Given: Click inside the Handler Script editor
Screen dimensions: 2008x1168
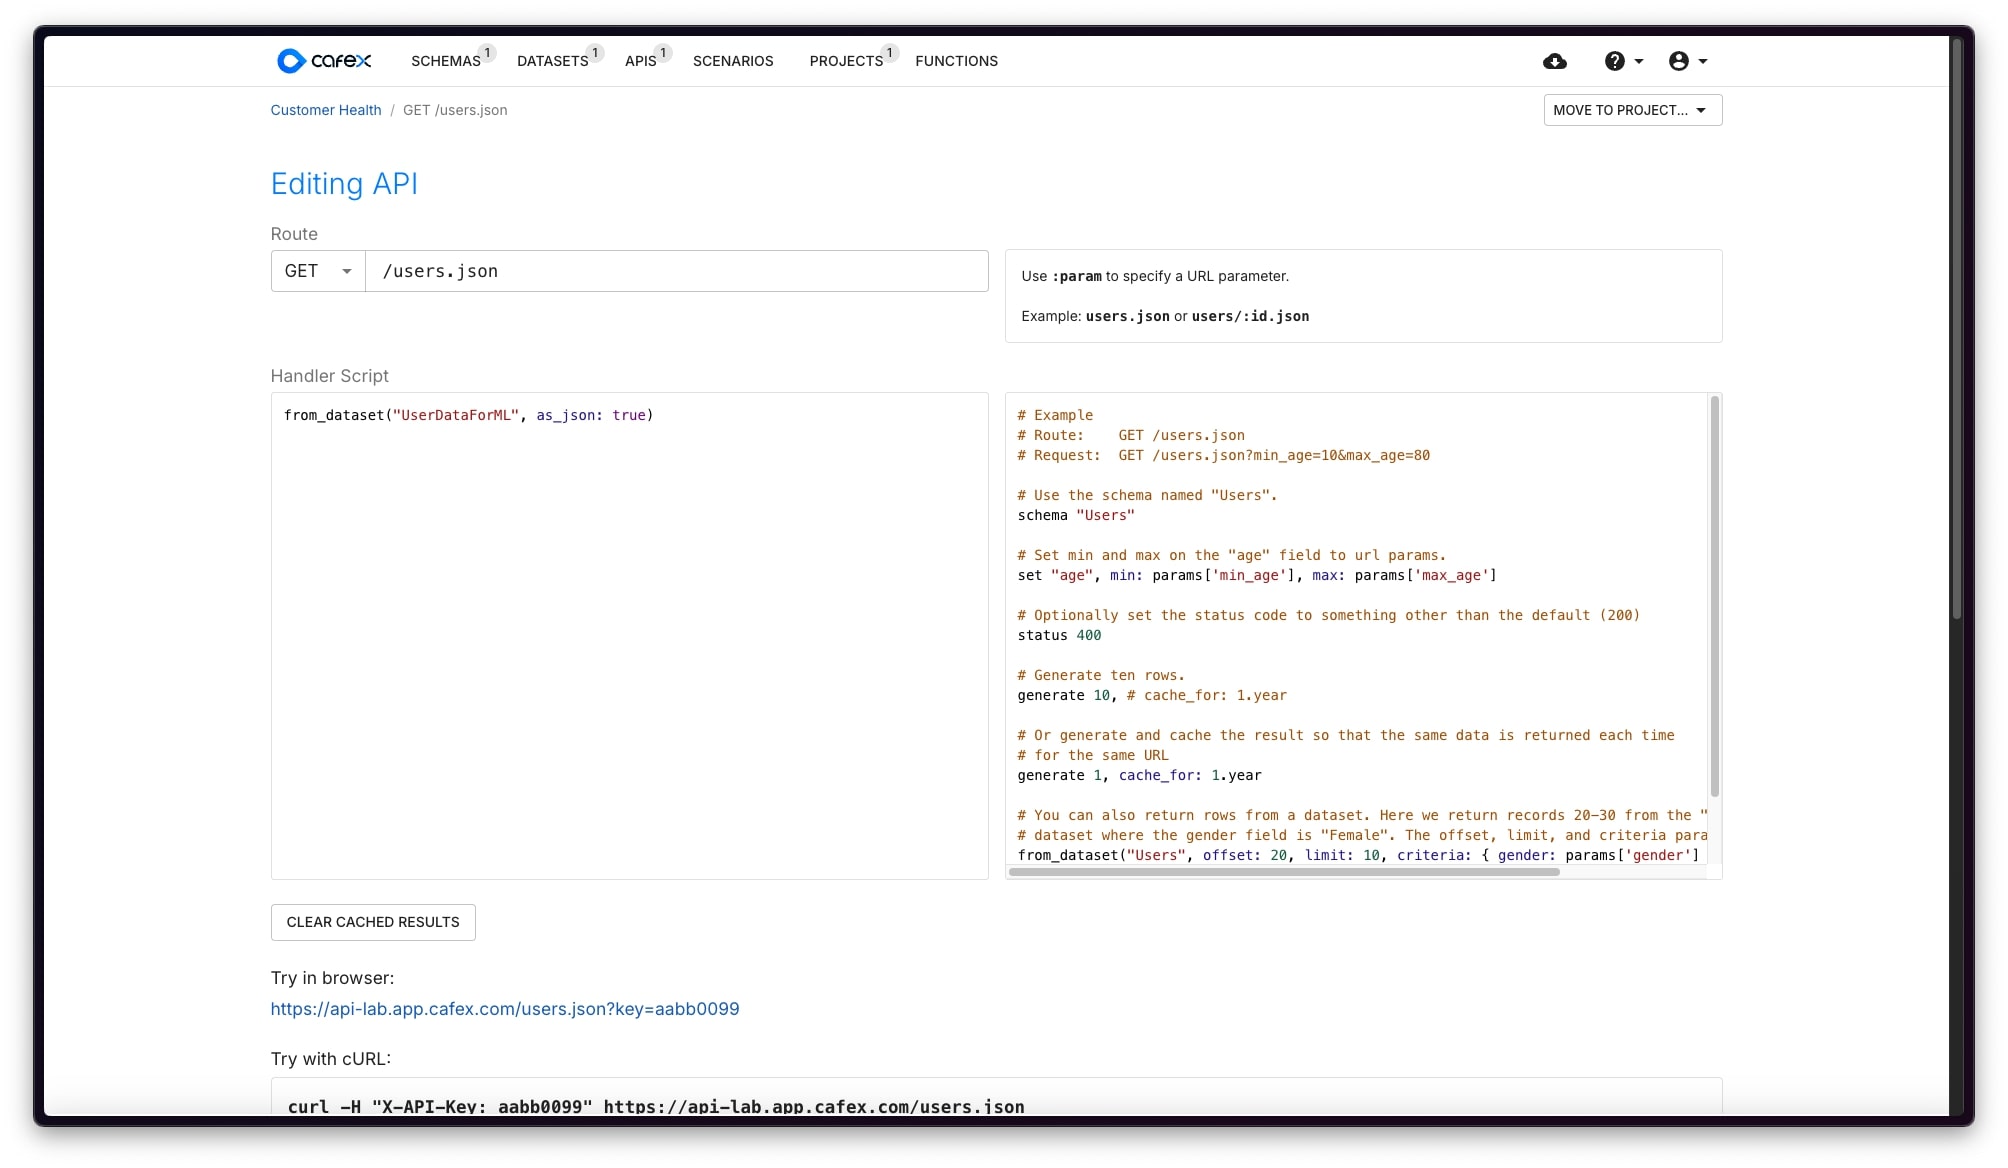Looking at the screenshot, I should tap(629, 640).
